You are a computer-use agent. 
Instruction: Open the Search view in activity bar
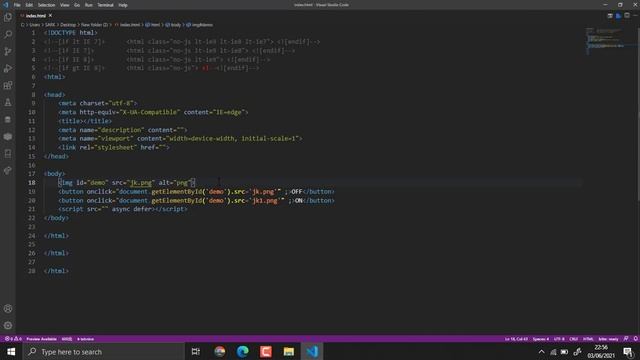pos(8,34)
